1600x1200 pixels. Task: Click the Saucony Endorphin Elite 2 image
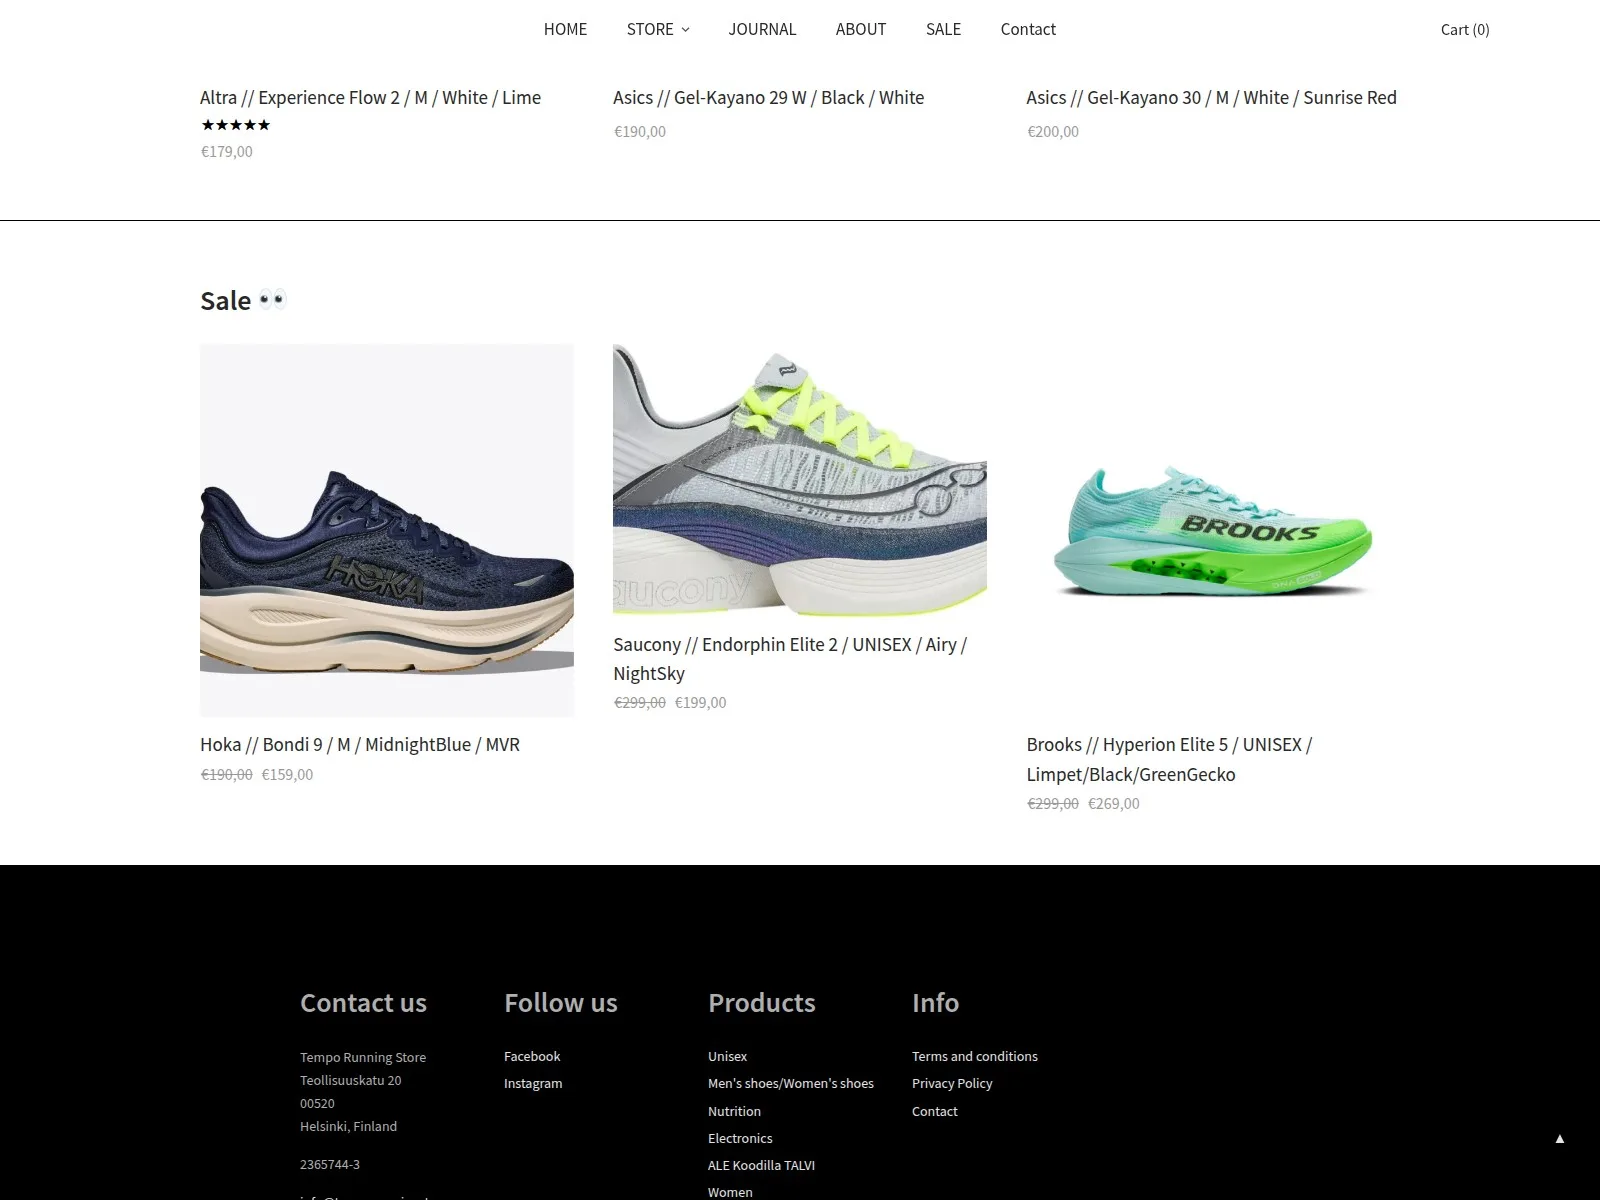click(x=800, y=480)
